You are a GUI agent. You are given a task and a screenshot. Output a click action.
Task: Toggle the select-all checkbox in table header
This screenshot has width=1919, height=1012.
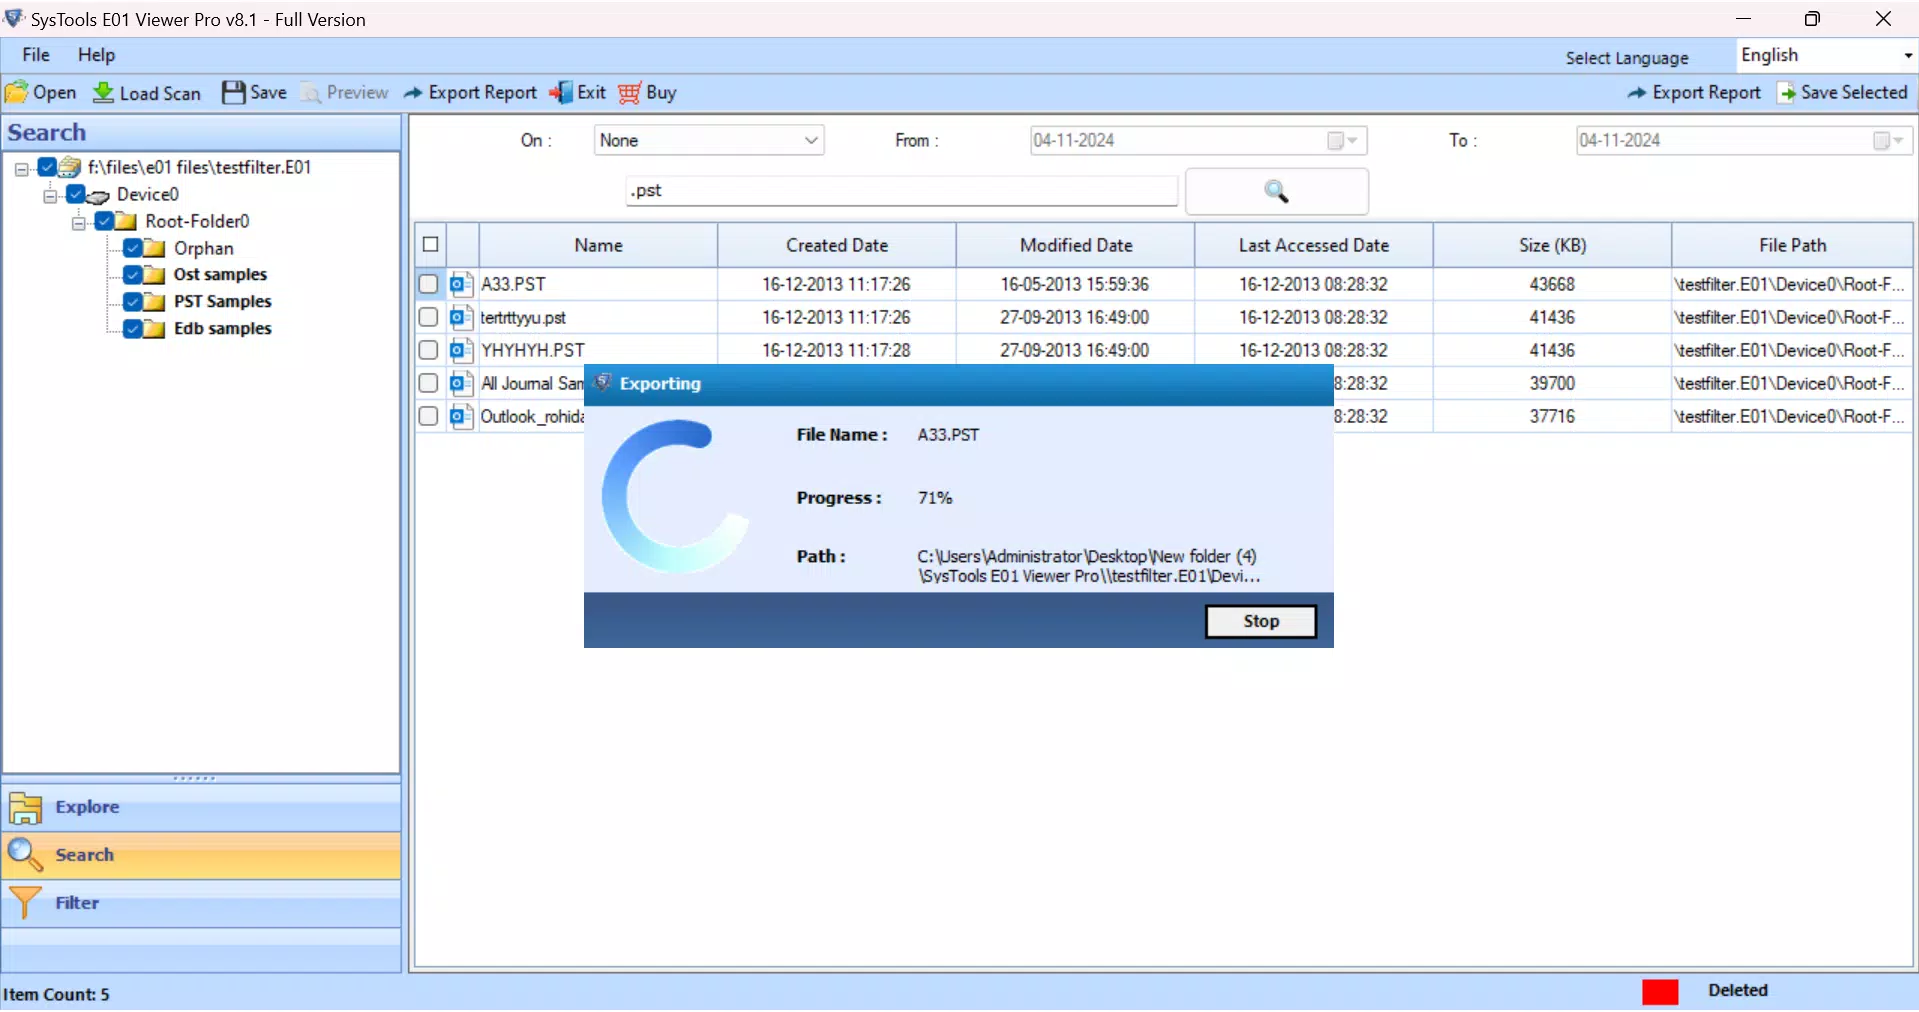(x=431, y=245)
